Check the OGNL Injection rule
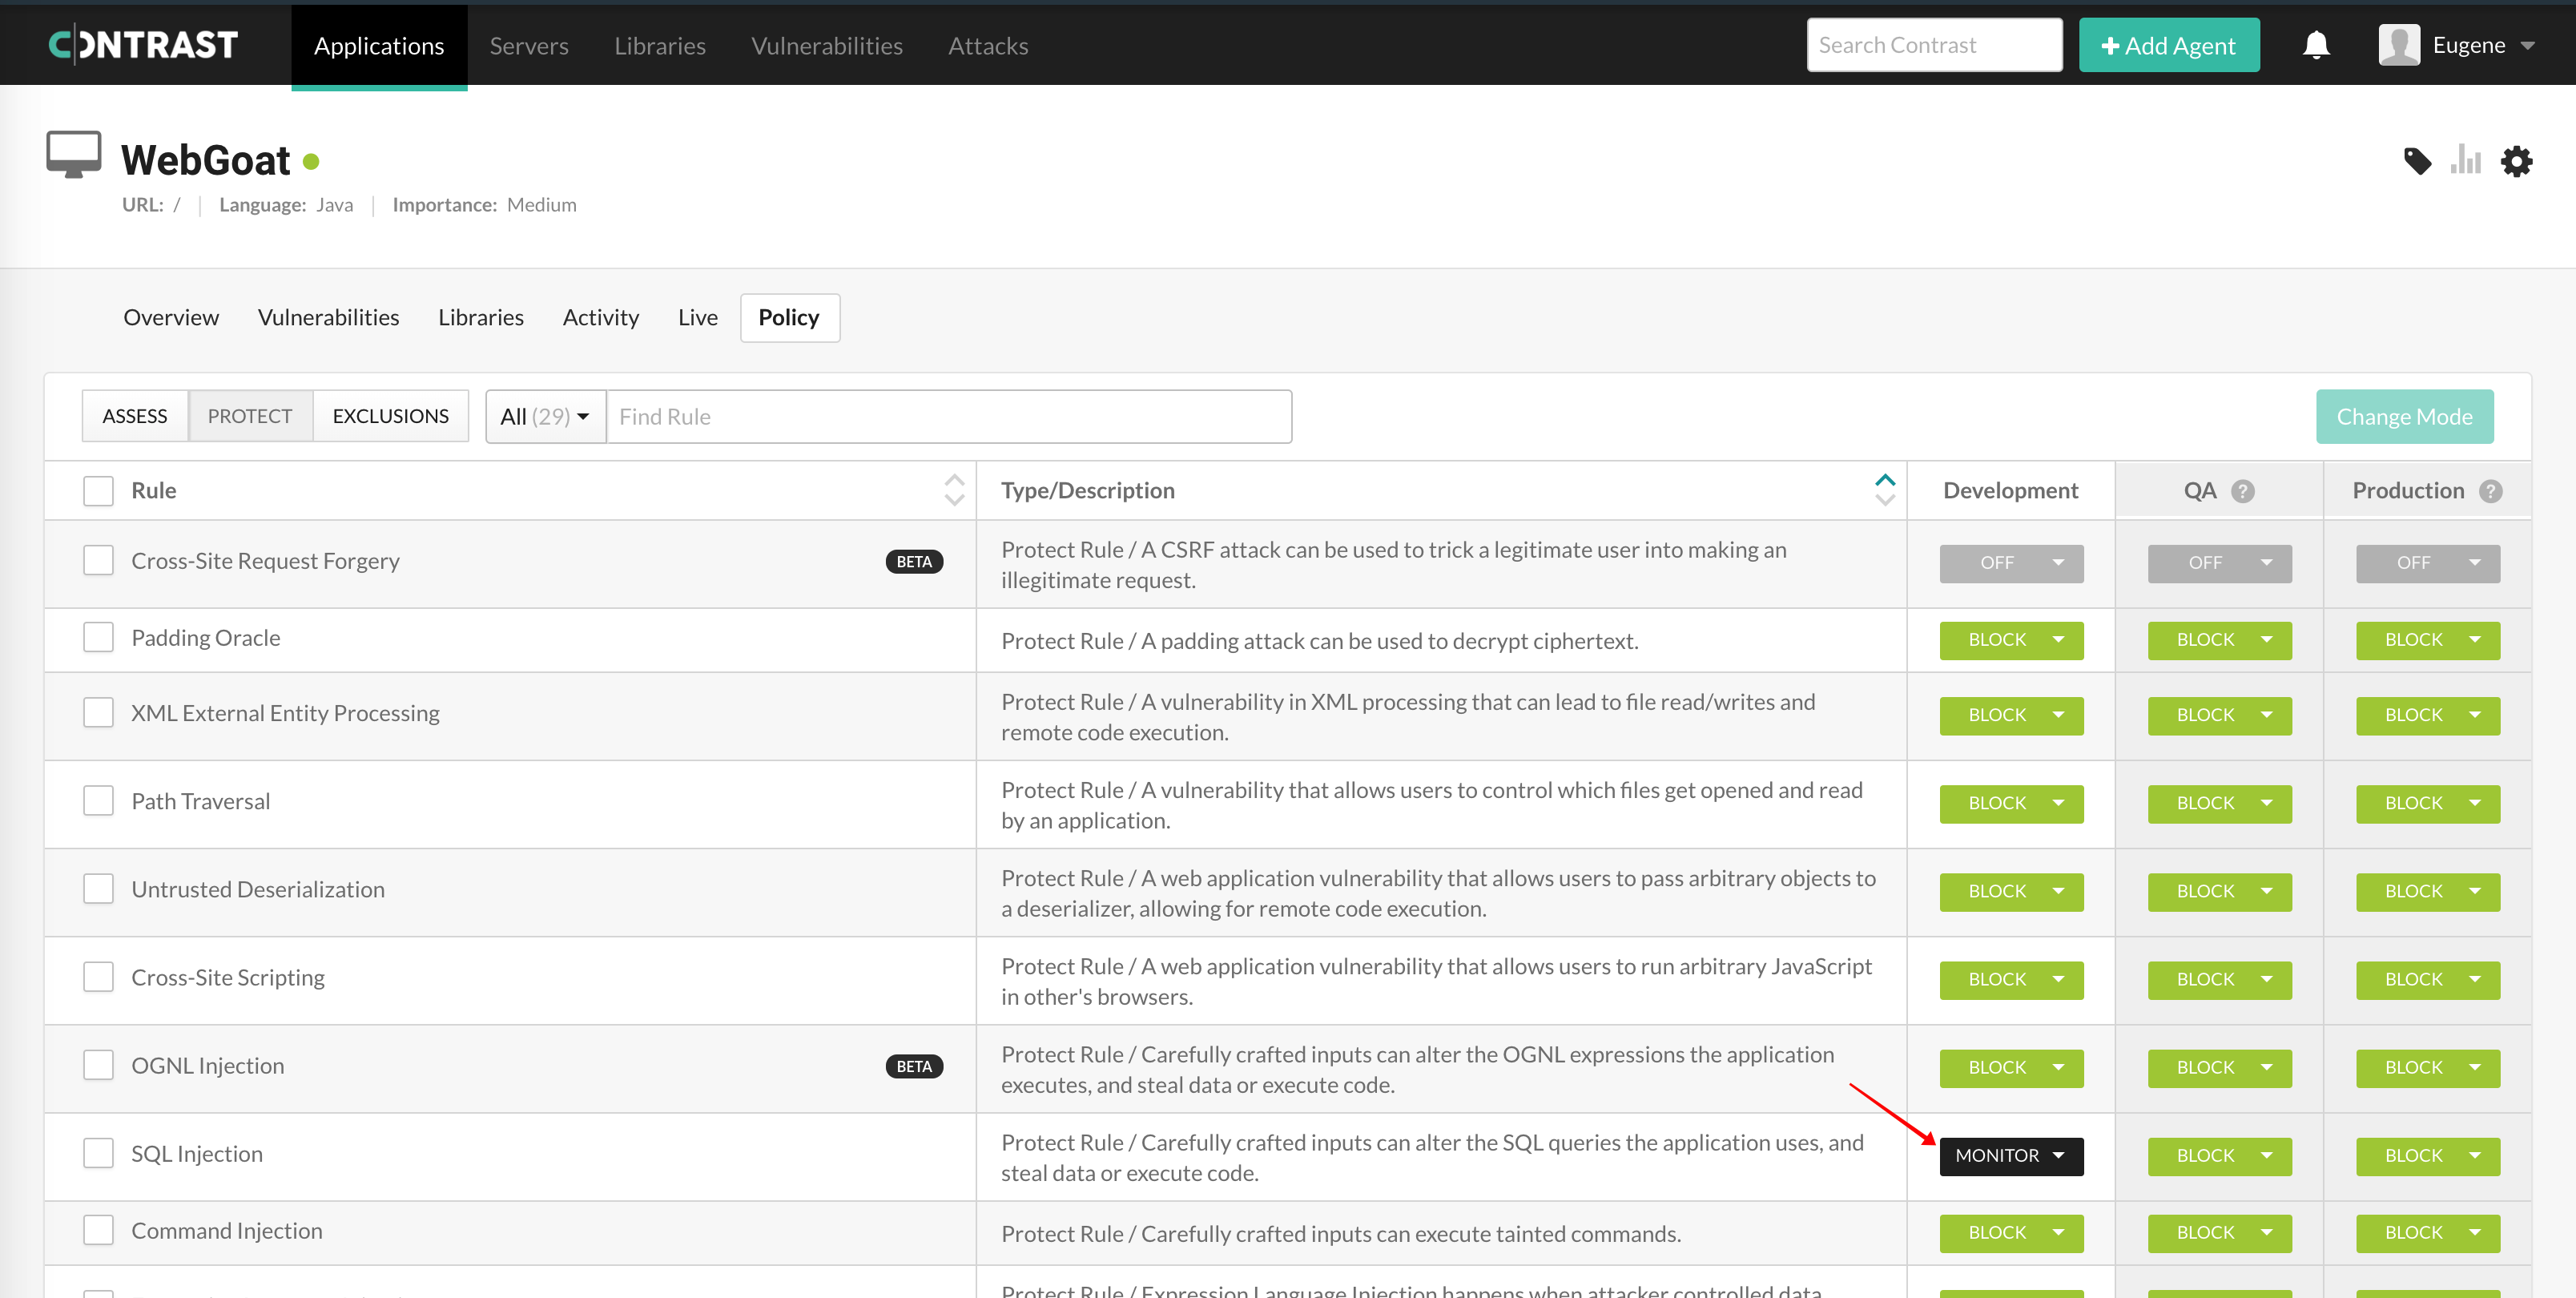 98,1064
